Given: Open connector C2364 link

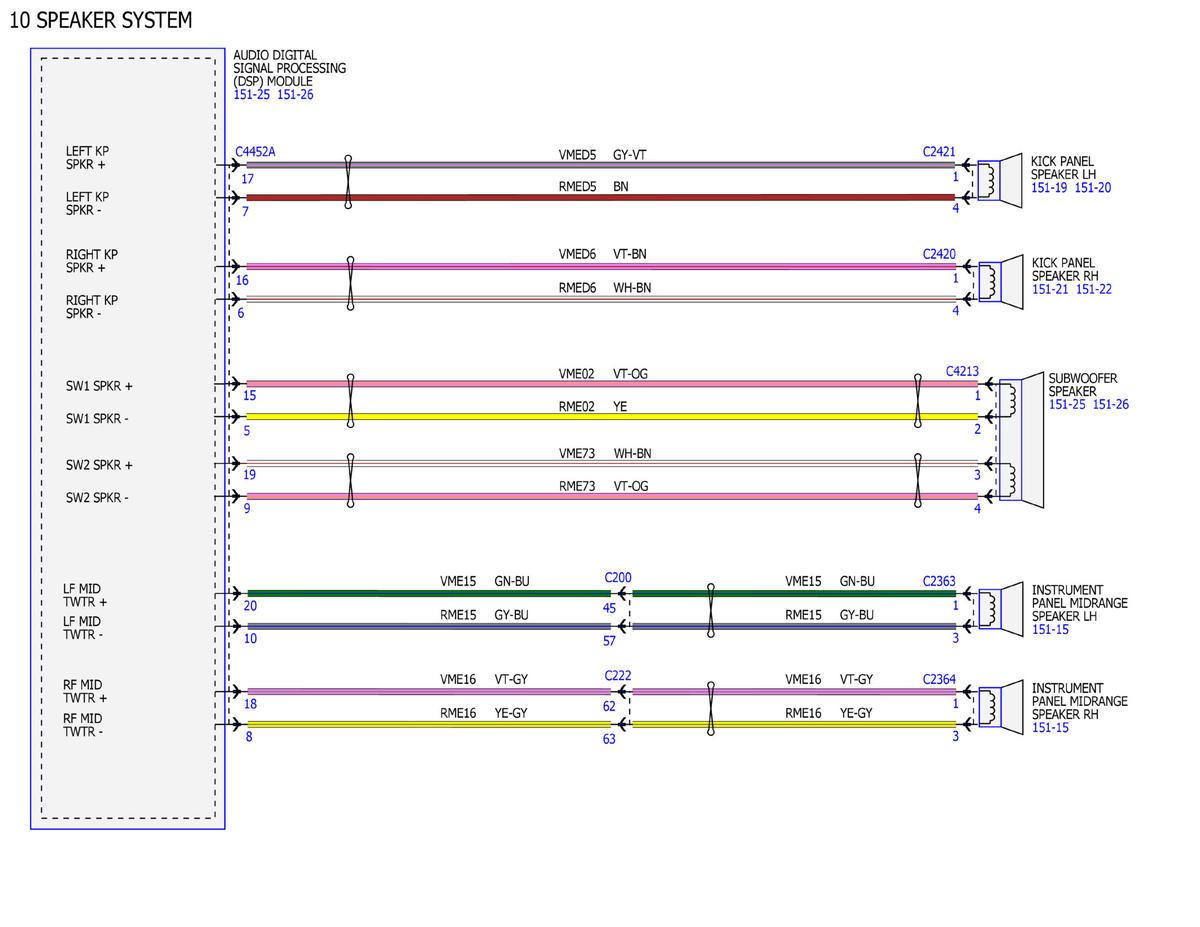Looking at the screenshot, I should coord(939,679).
